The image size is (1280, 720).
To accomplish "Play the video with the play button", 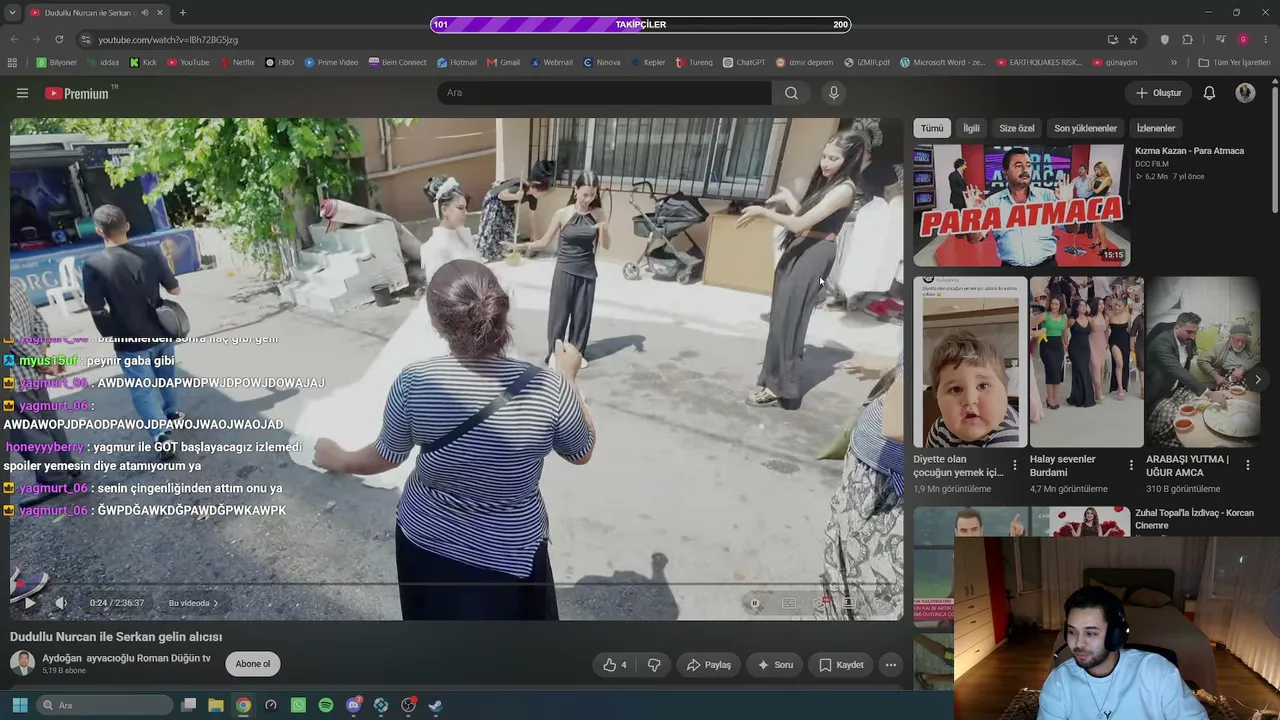I will 29,603.
